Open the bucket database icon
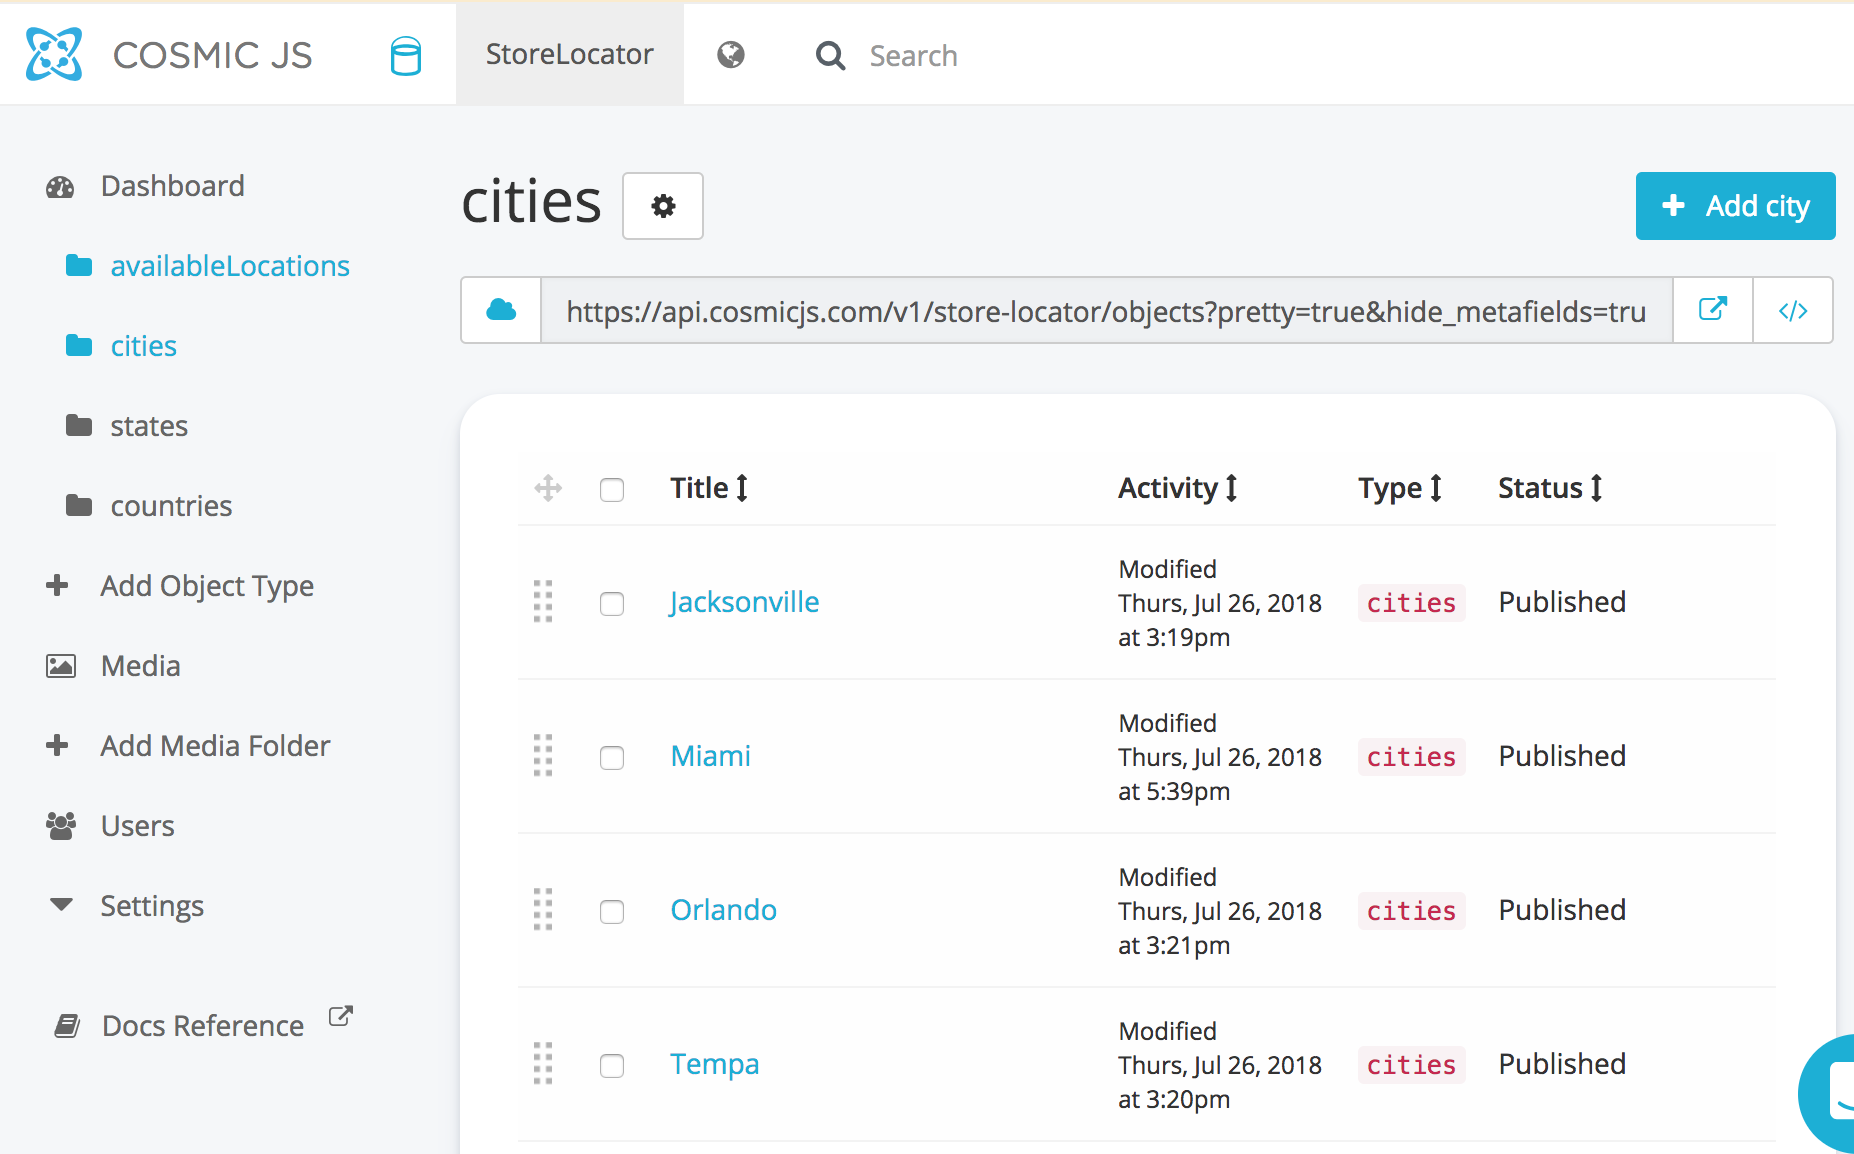 click(x=405, y=56)
